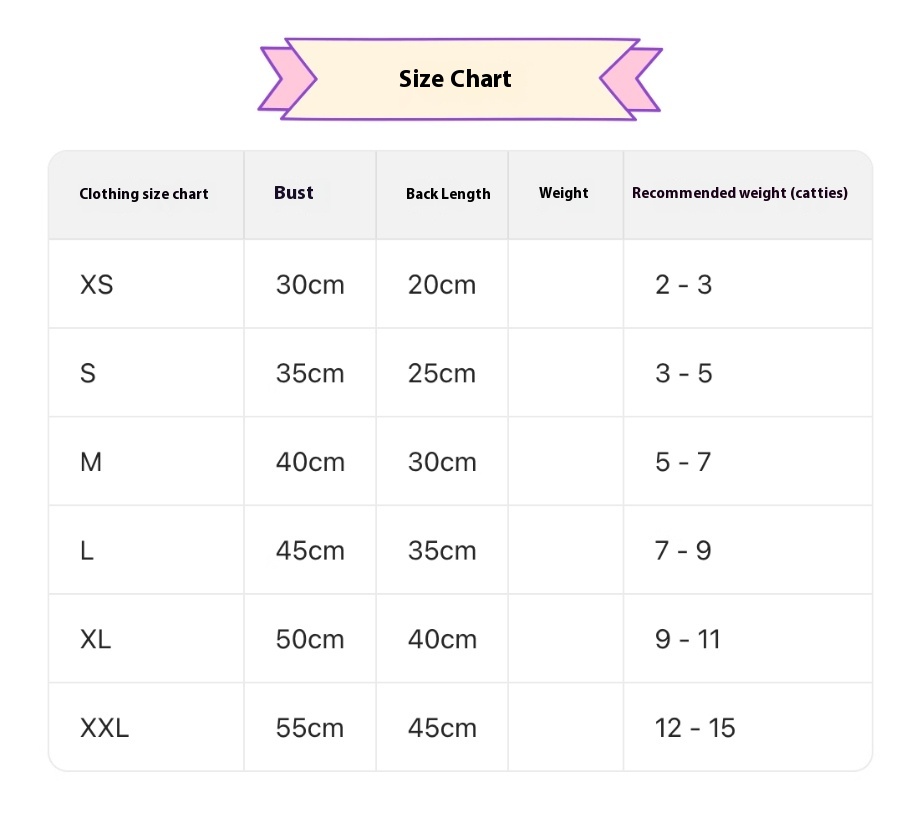This screenshot has width=898, height=816.
Task: Click the 9 - 11 weight range
Action: pos(688,639)
